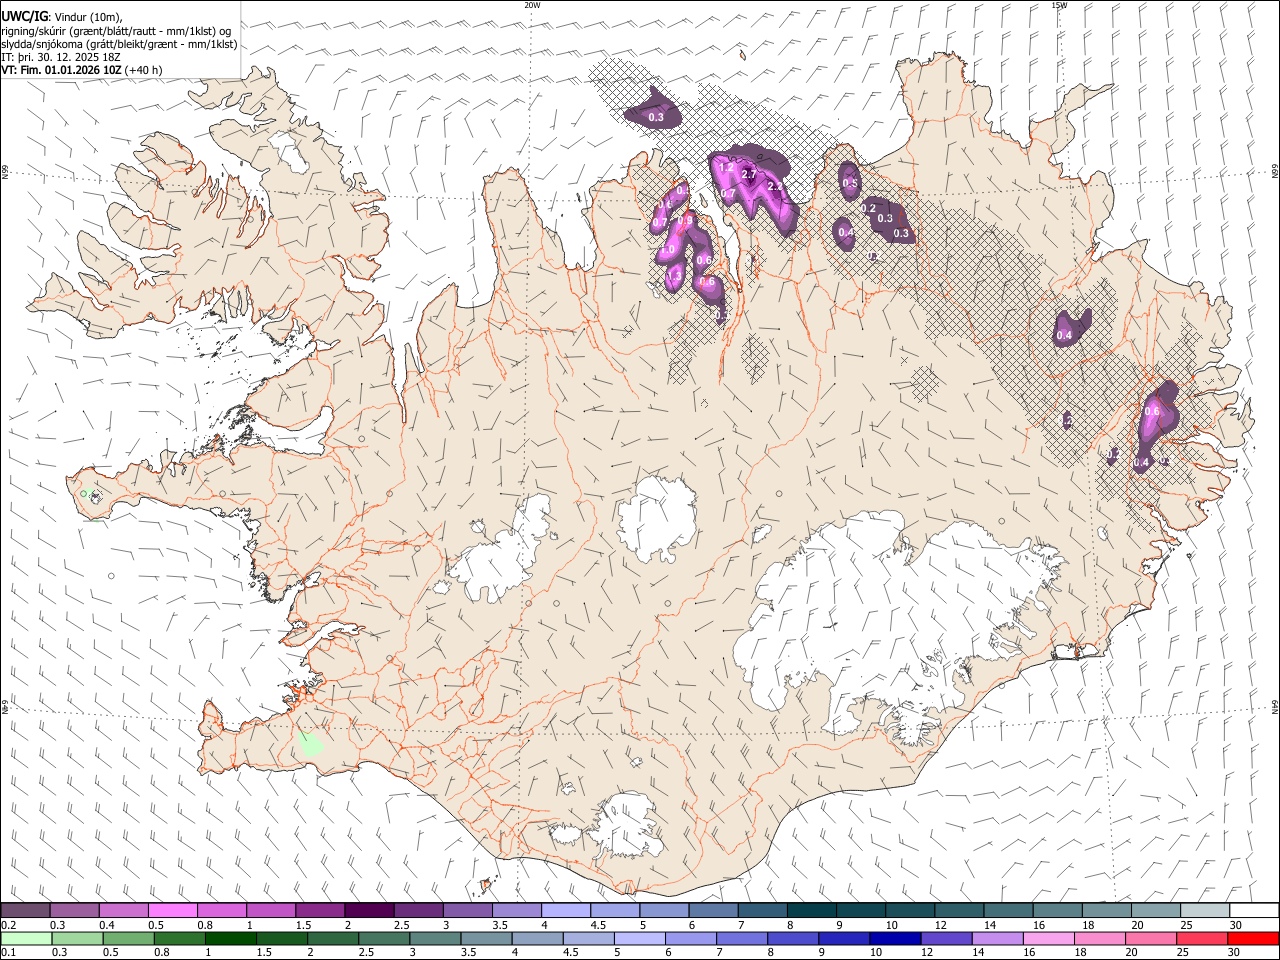Click upper scale dark teal swatch 8 to 9
The width and height of the screenshot is (1280, 960).
[811, 911]
